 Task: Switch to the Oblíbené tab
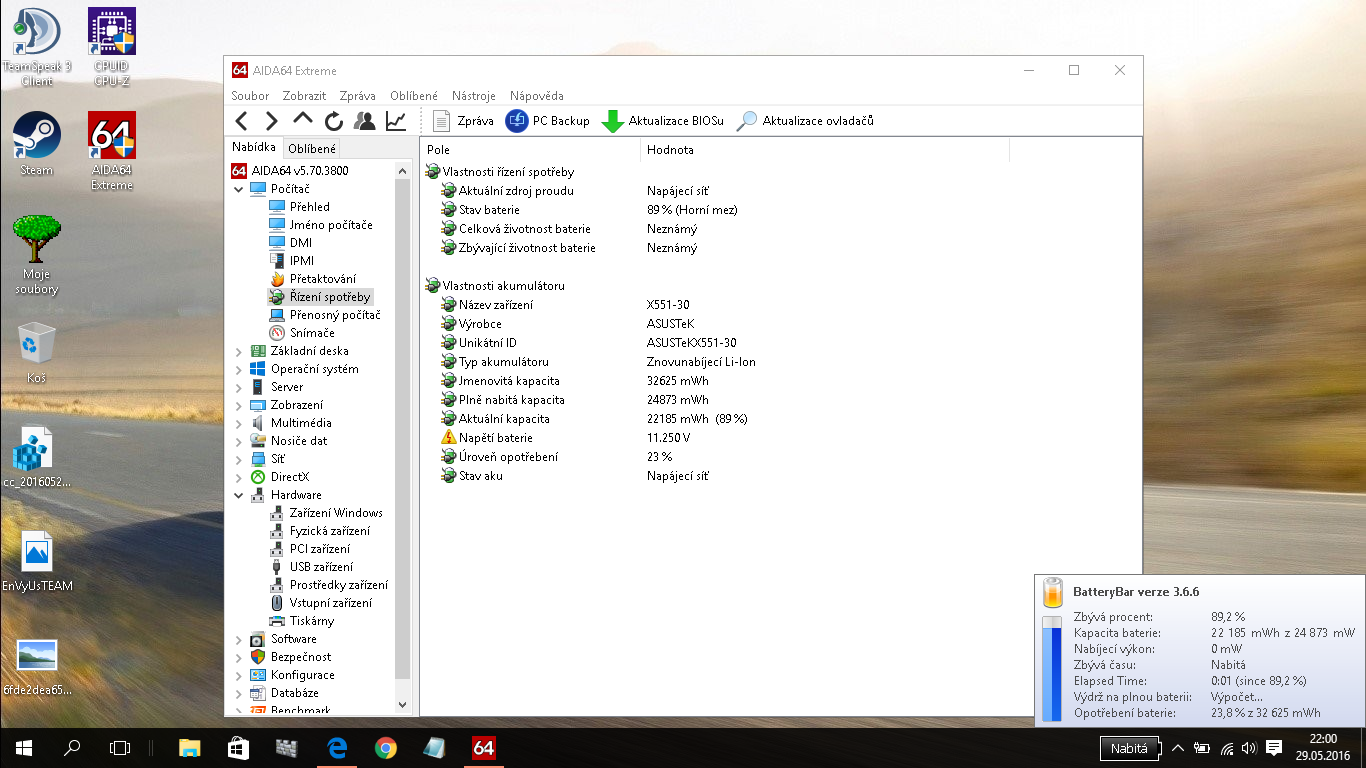[x=312, y=149]
